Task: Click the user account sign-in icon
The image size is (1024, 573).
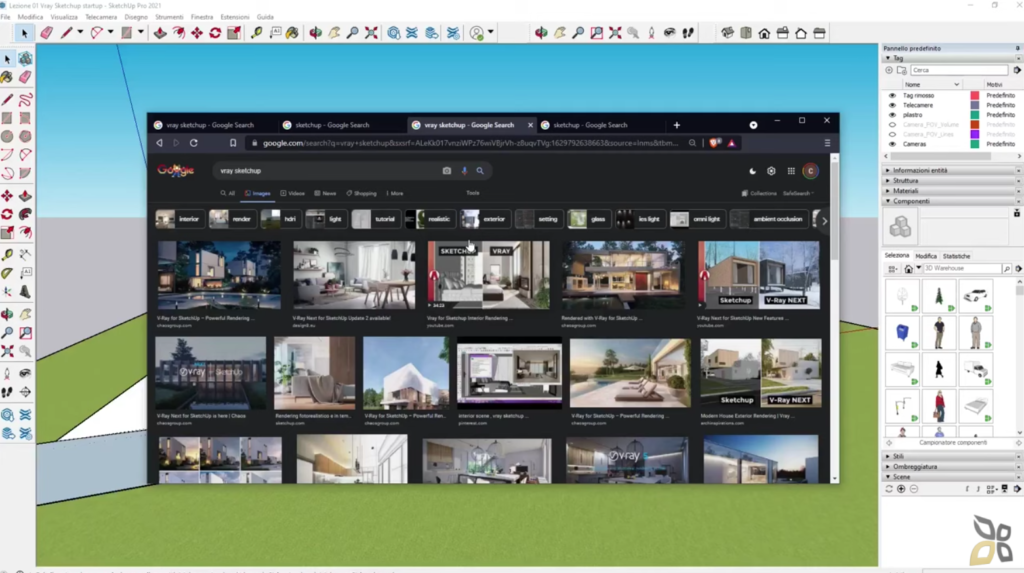Action: pyautogui.click(x=477, y=33)
